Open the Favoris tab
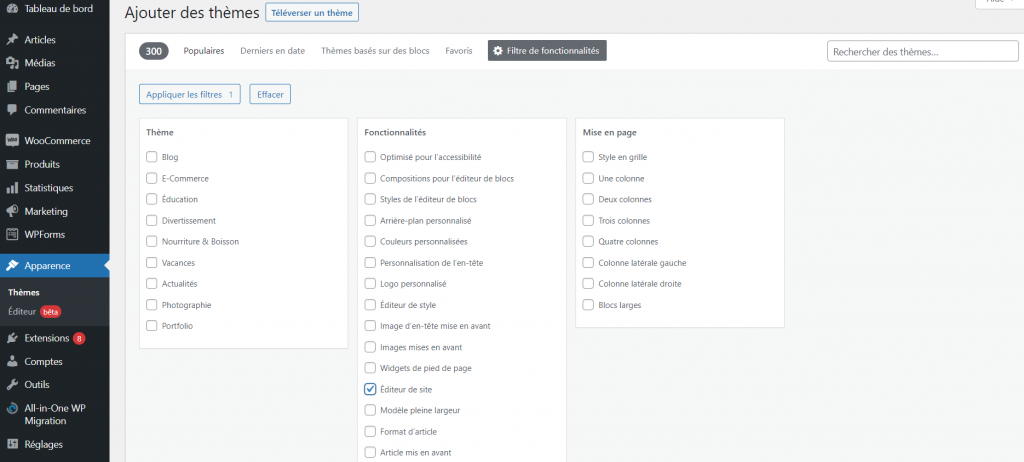 (459, 51)
